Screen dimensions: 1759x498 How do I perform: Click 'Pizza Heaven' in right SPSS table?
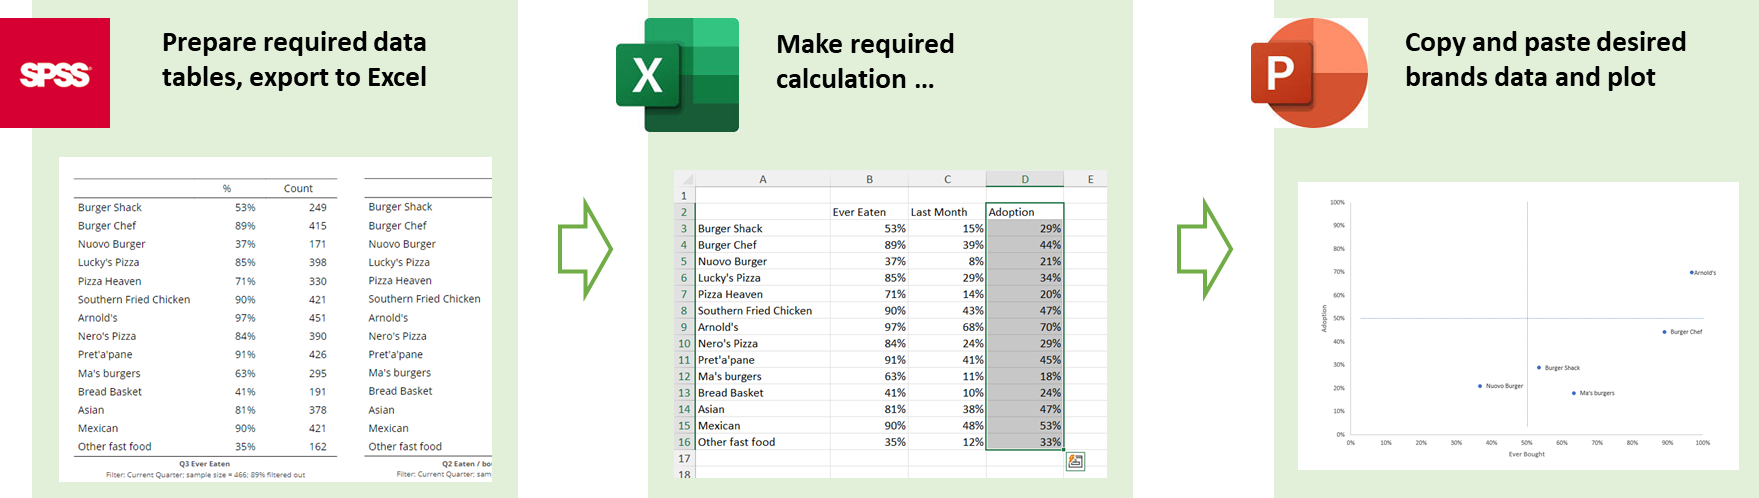click(x=400, y=281)
